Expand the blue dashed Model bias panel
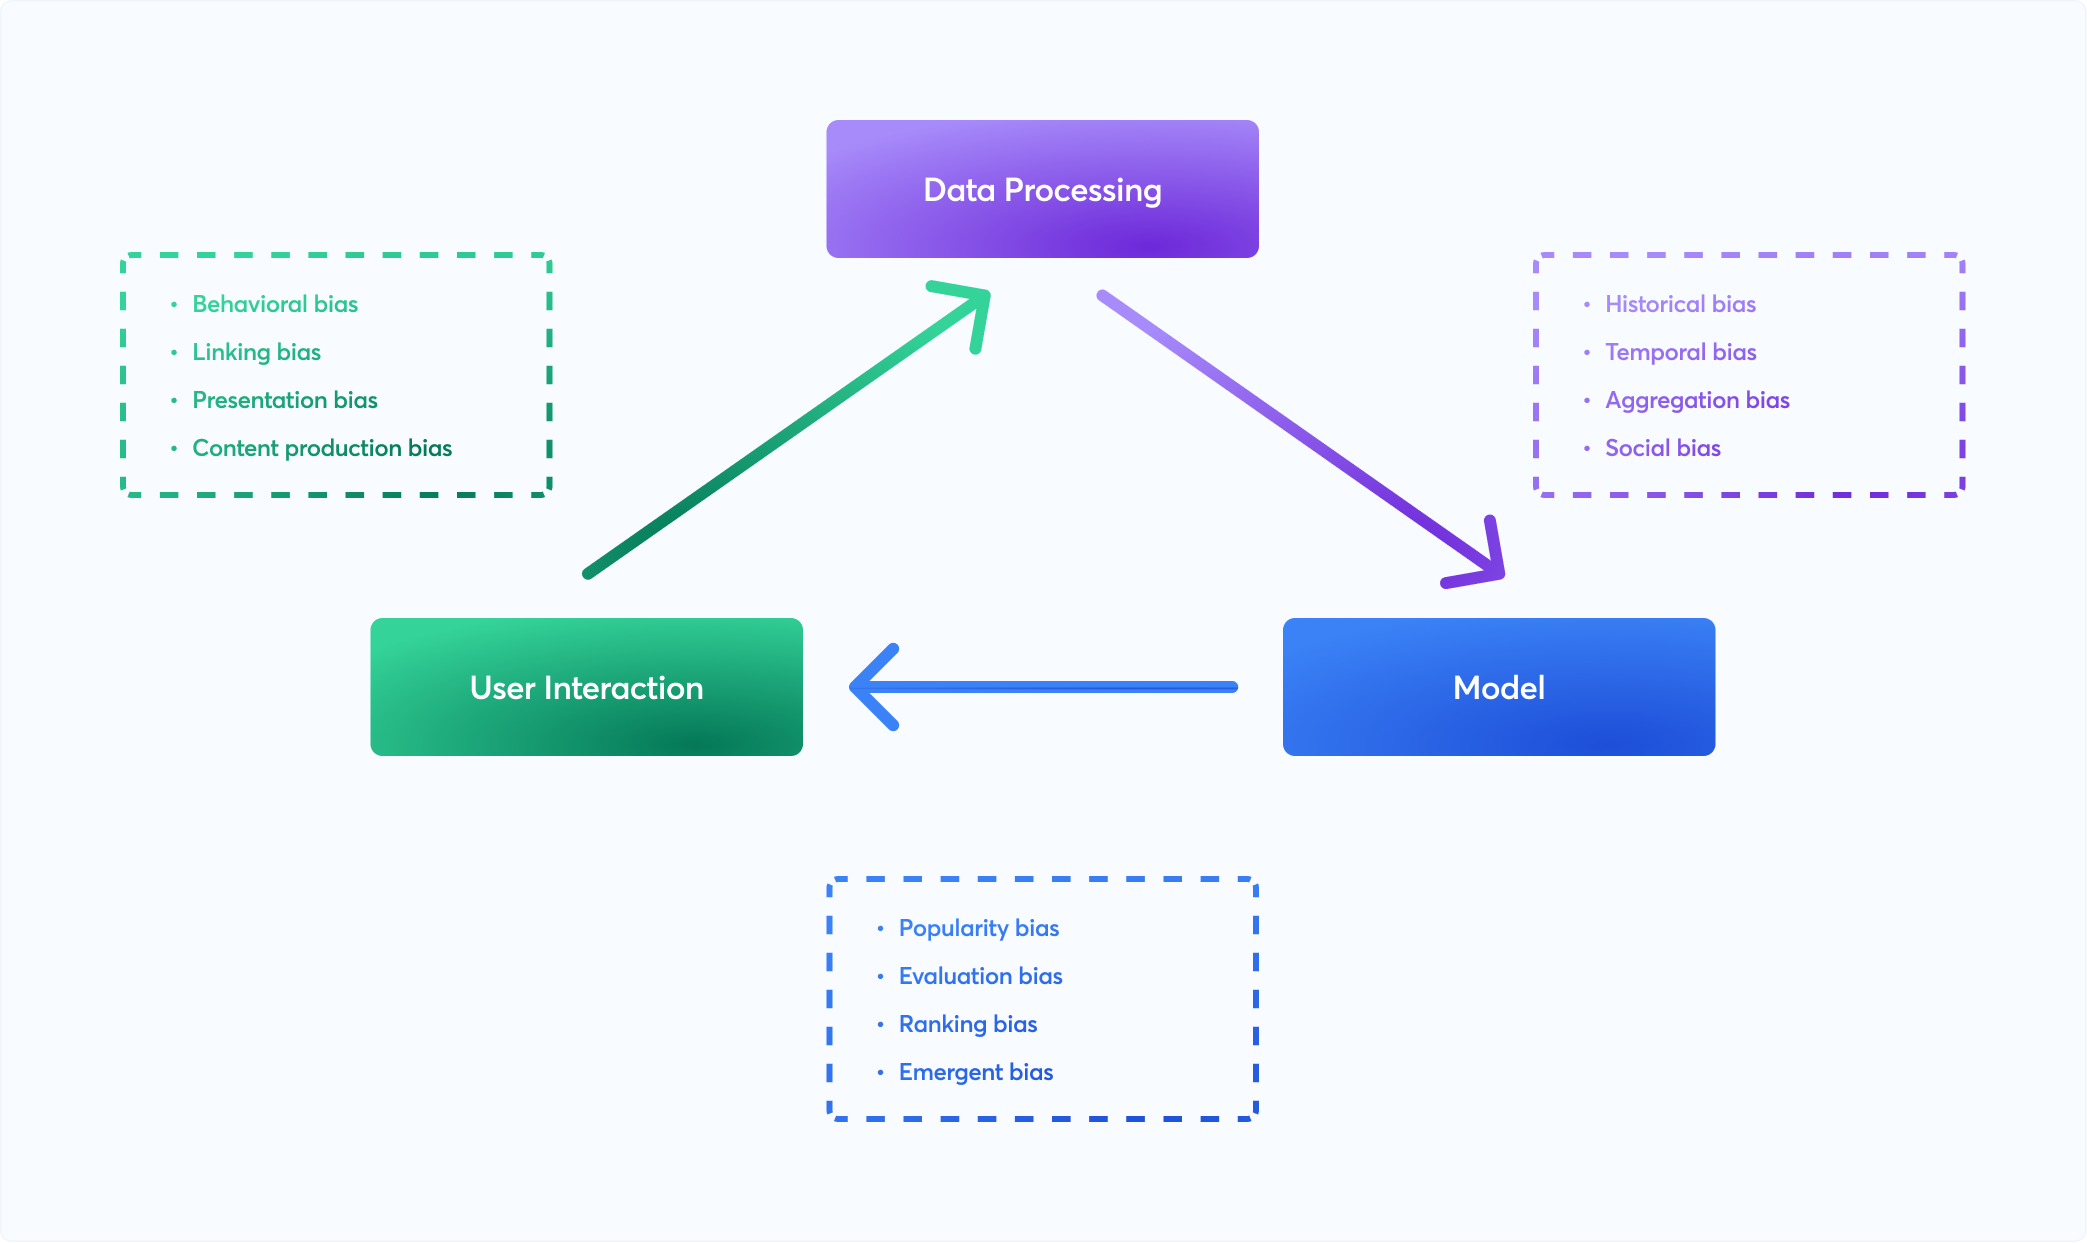Image resolution: width=2087 pixels, height=1243 pixels. (991, 1006)
